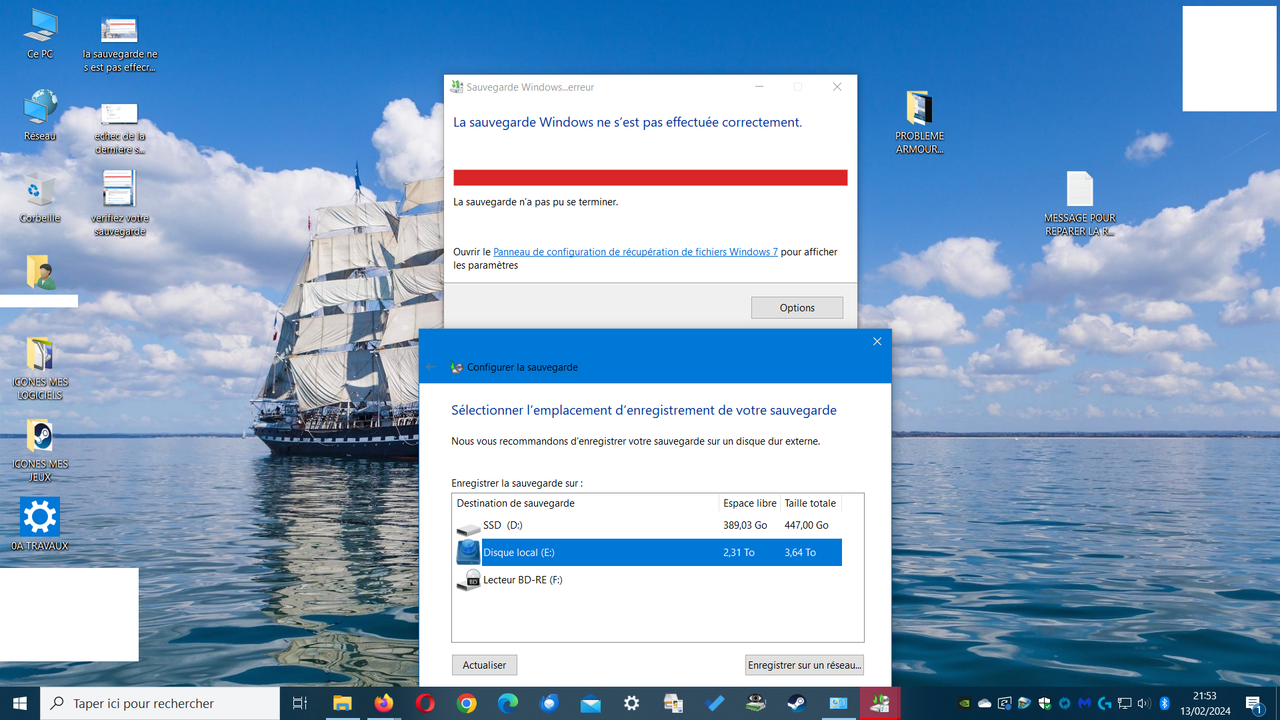
Task: Click the Options button in the error dialog
Action: point(796,307)
